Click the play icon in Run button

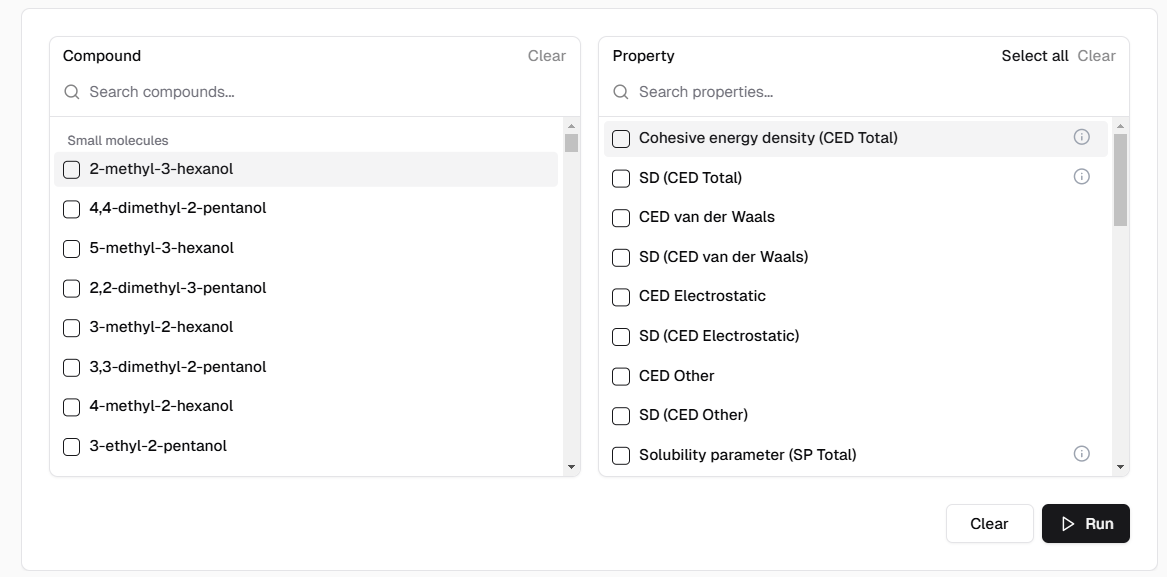[1068, 524]
